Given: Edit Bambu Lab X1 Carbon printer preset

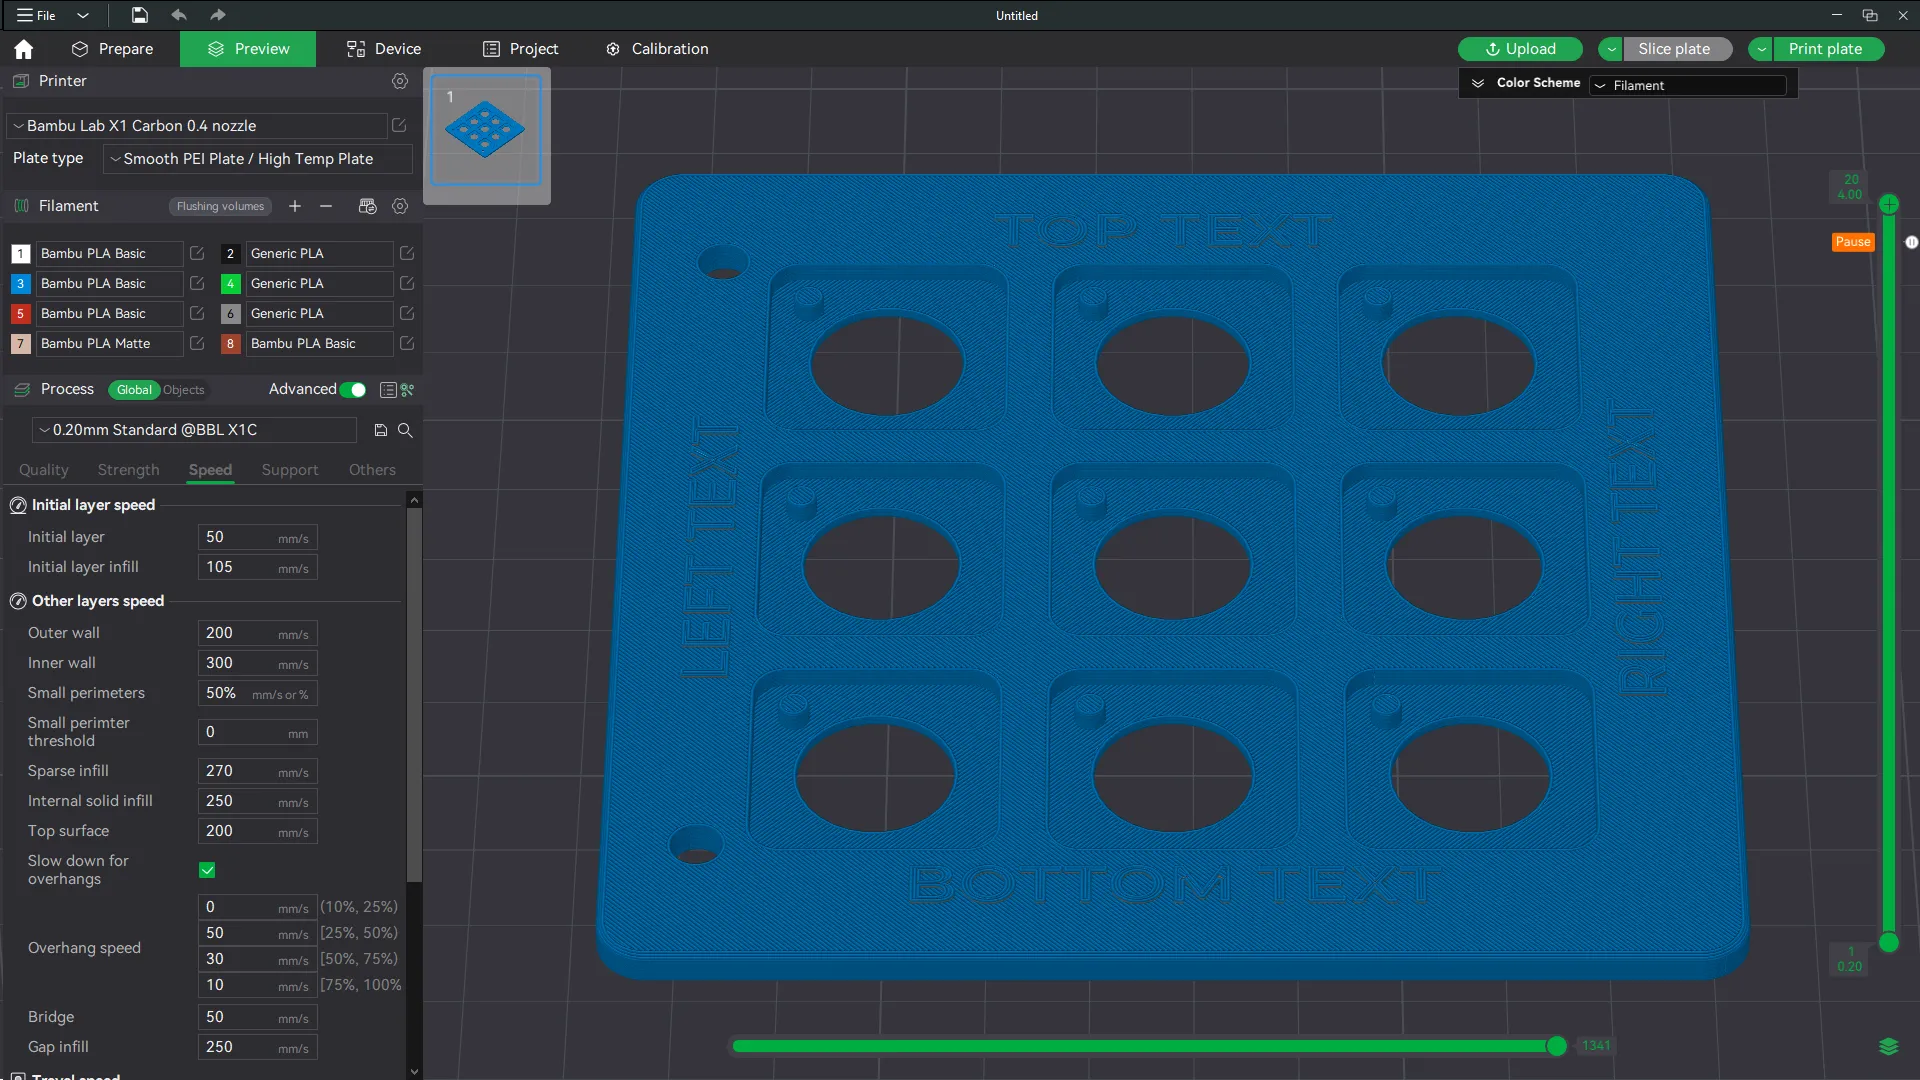Looking at the screenshot, I should click(x=399, y=126).
